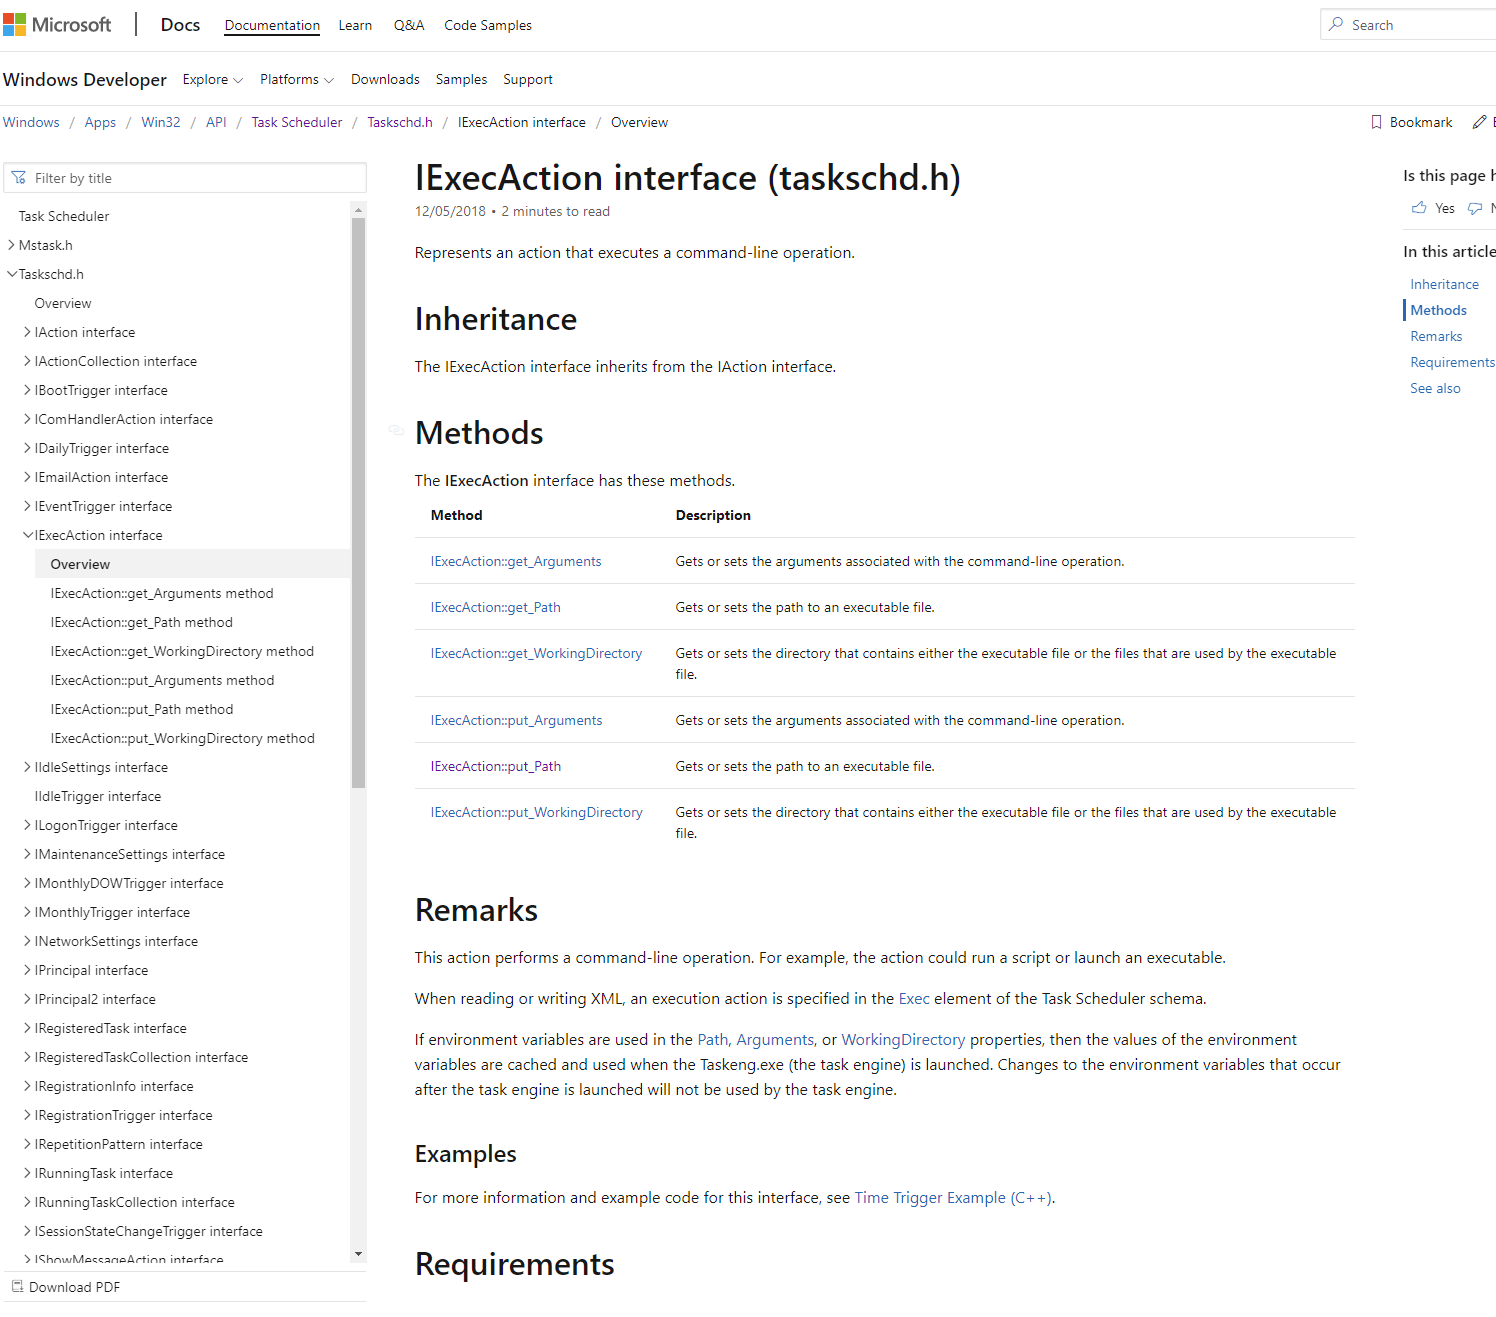Select the Overview item under IExecAction

pyautogui.click(x=192, y=564)
